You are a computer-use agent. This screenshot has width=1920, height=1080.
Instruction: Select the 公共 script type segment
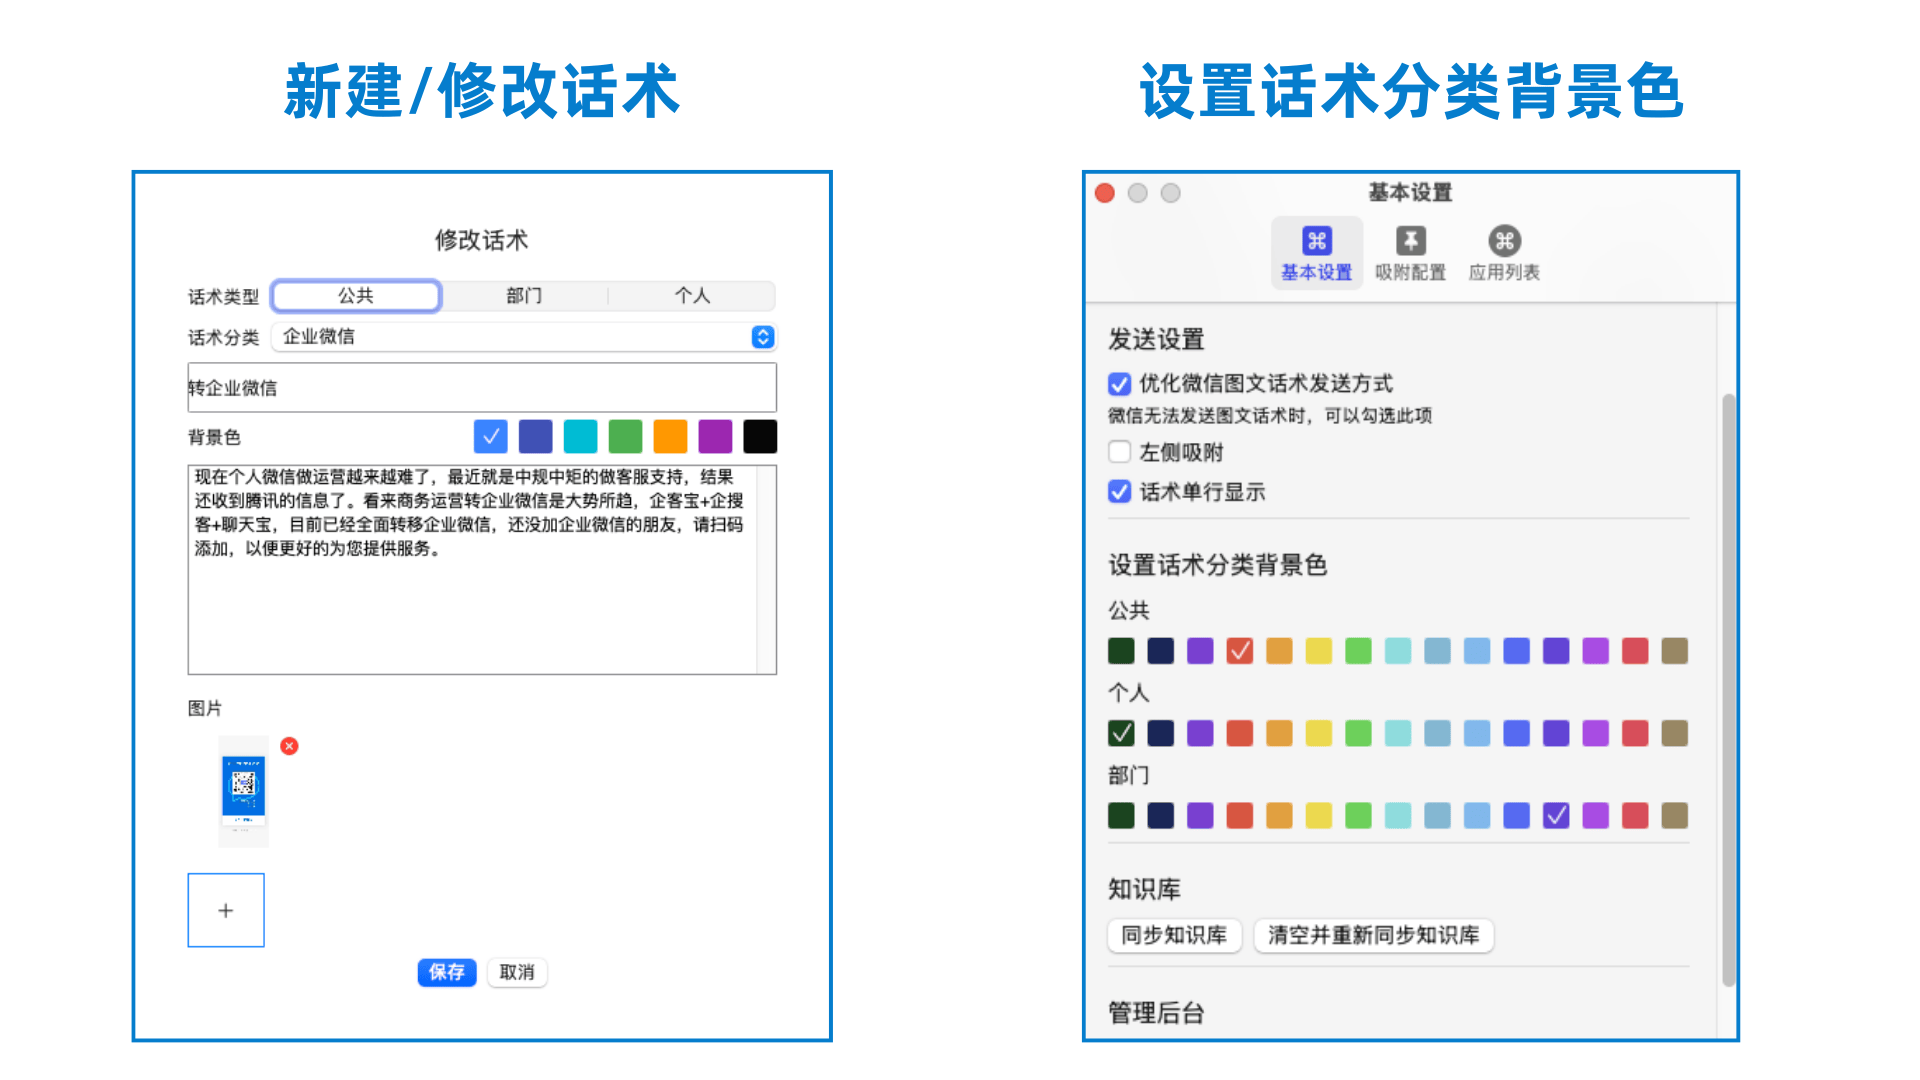click(x=356, y=296)
